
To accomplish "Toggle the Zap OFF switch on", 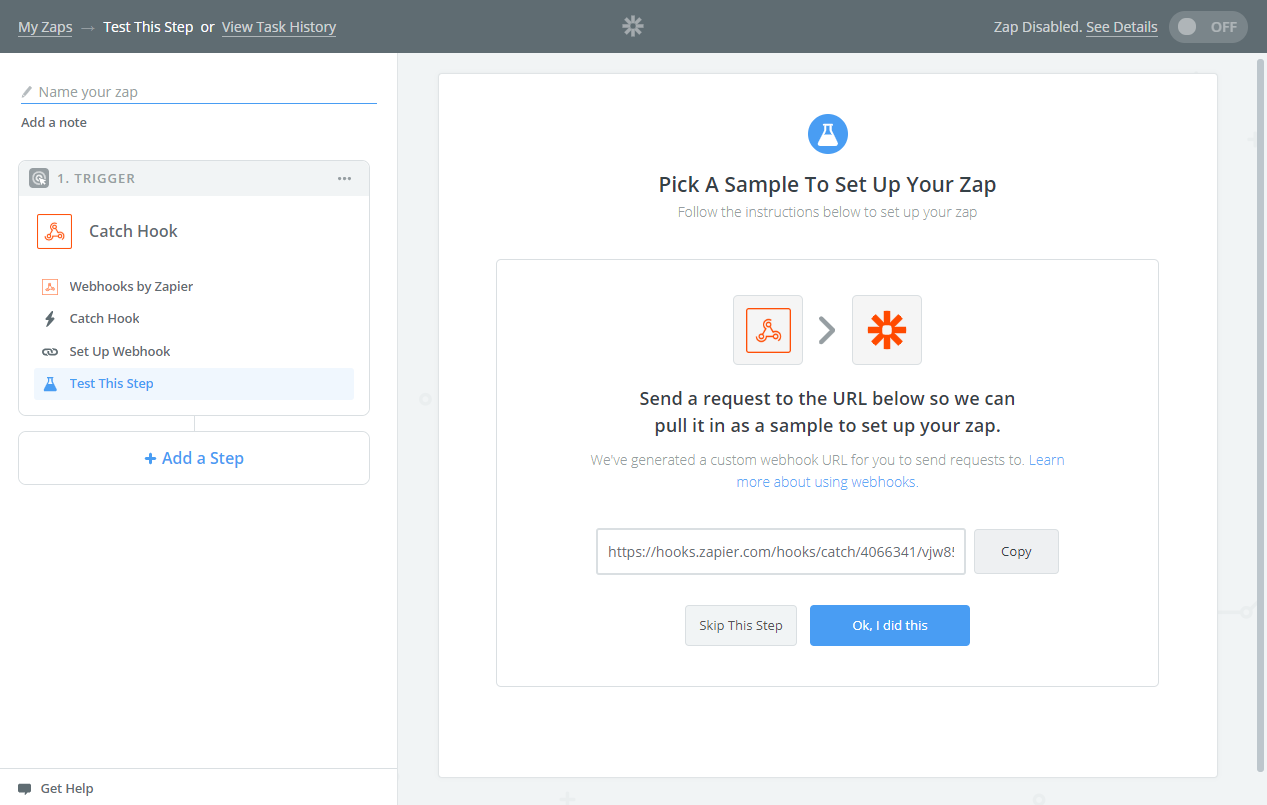I will point(1208,27).
